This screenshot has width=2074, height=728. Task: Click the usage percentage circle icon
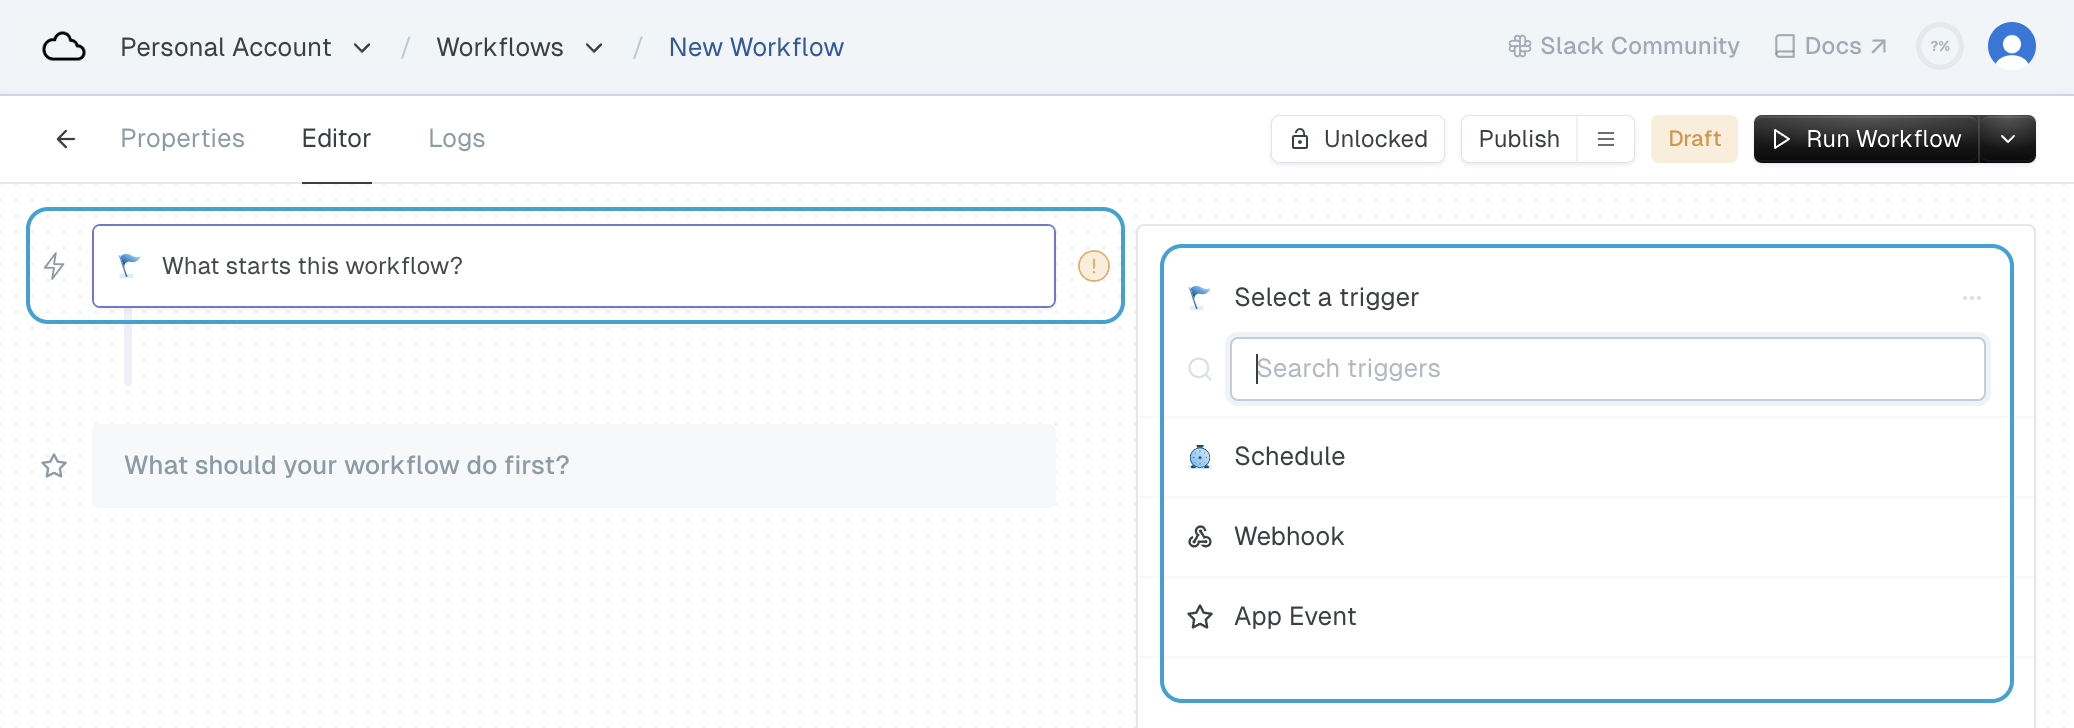tap(1939, 46)
